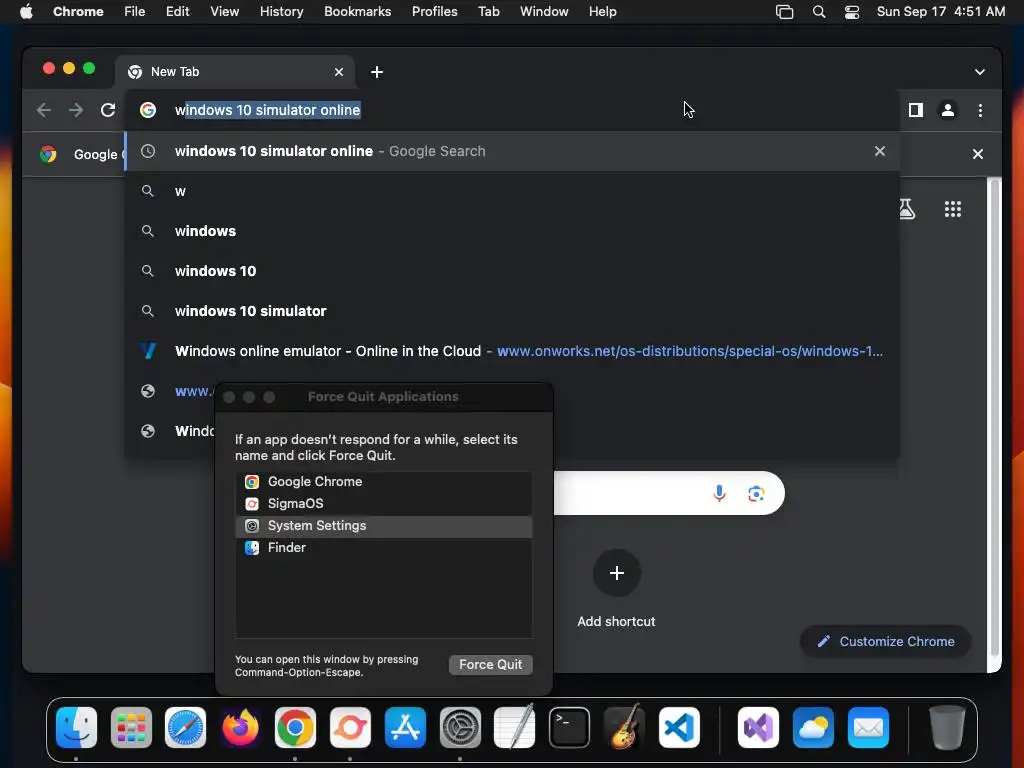This screenshot has height=768, width=1024.
Task: Open the Chrome application menu
Action: pyautogui.click(x=78, y=12)
